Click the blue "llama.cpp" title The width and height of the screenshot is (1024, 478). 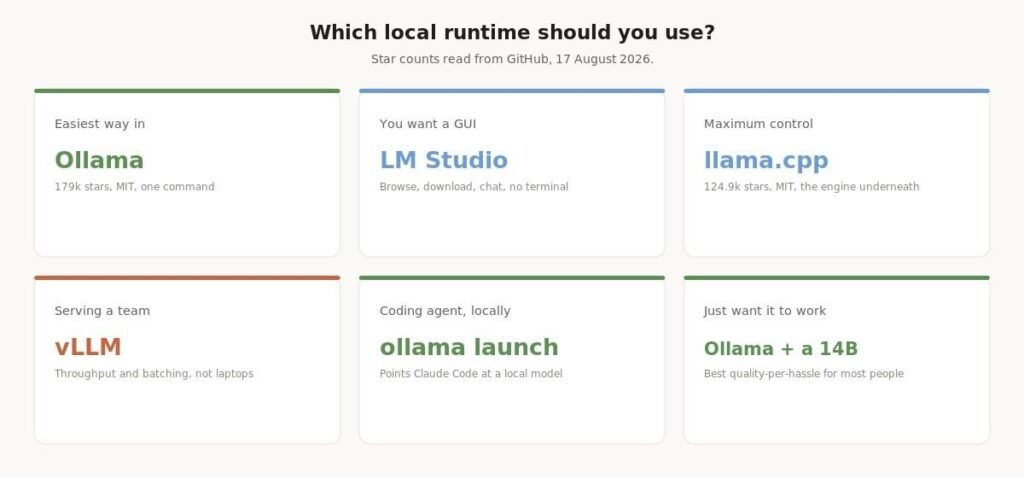pos(766,161)
